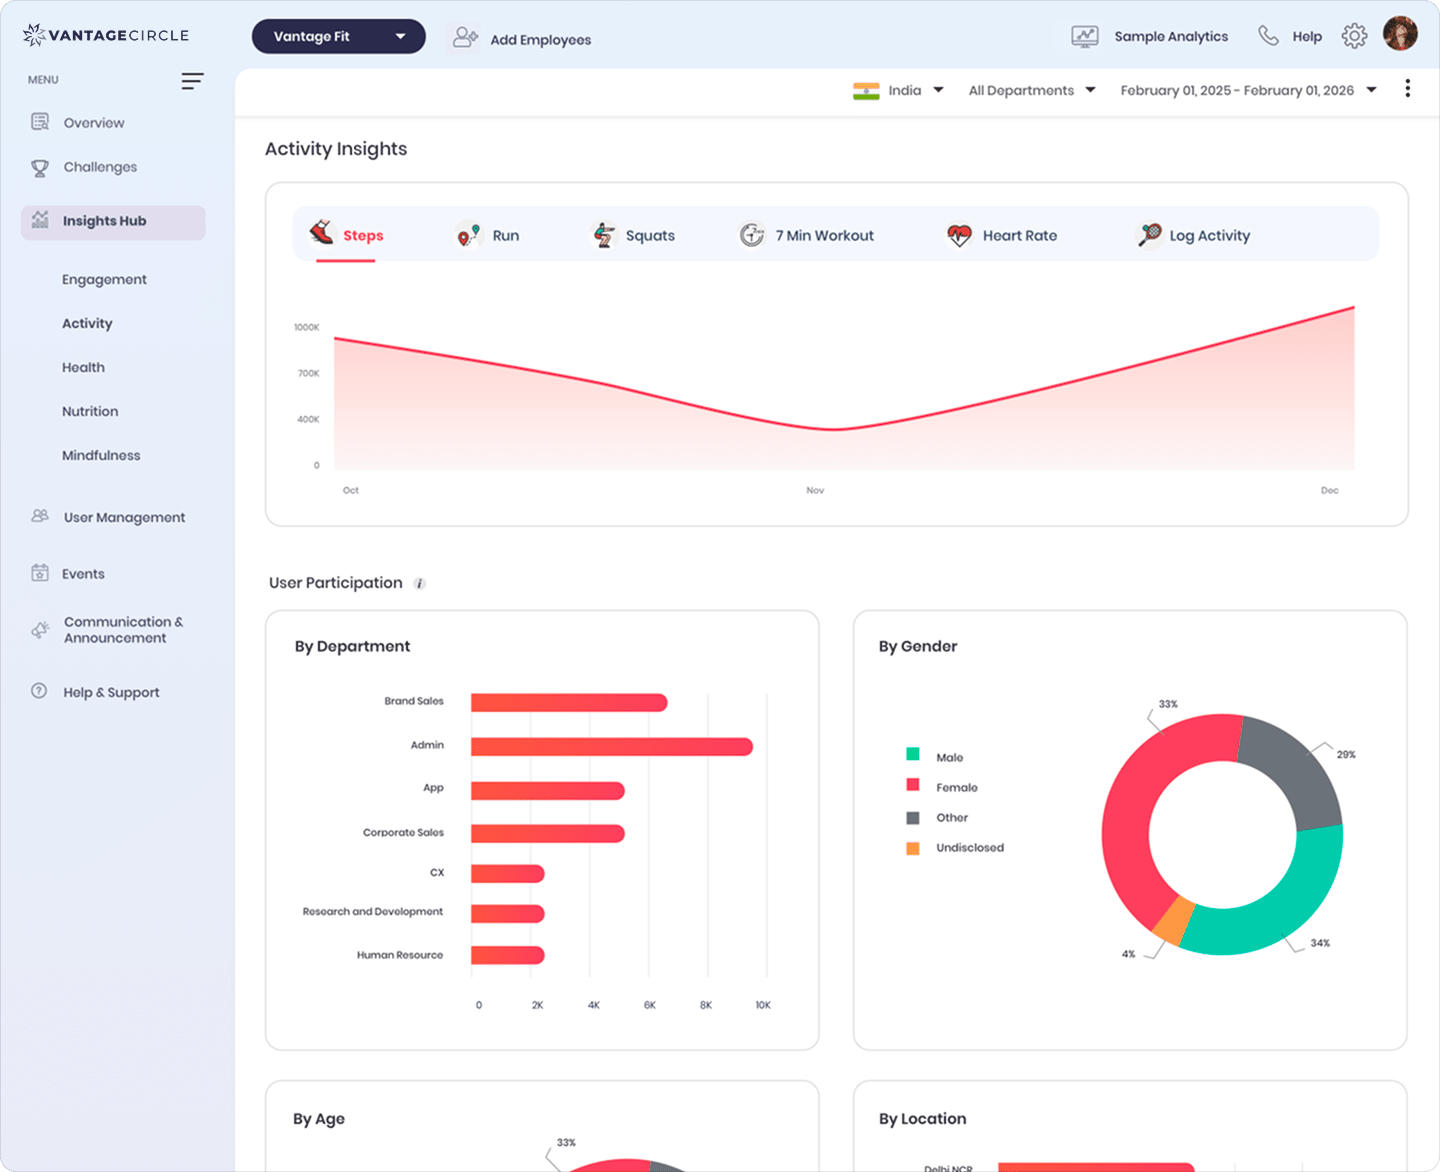Screen dimensions: 1440x1172
Task: Click the Settings gear icon
Action: click(x=1354, y=34)
